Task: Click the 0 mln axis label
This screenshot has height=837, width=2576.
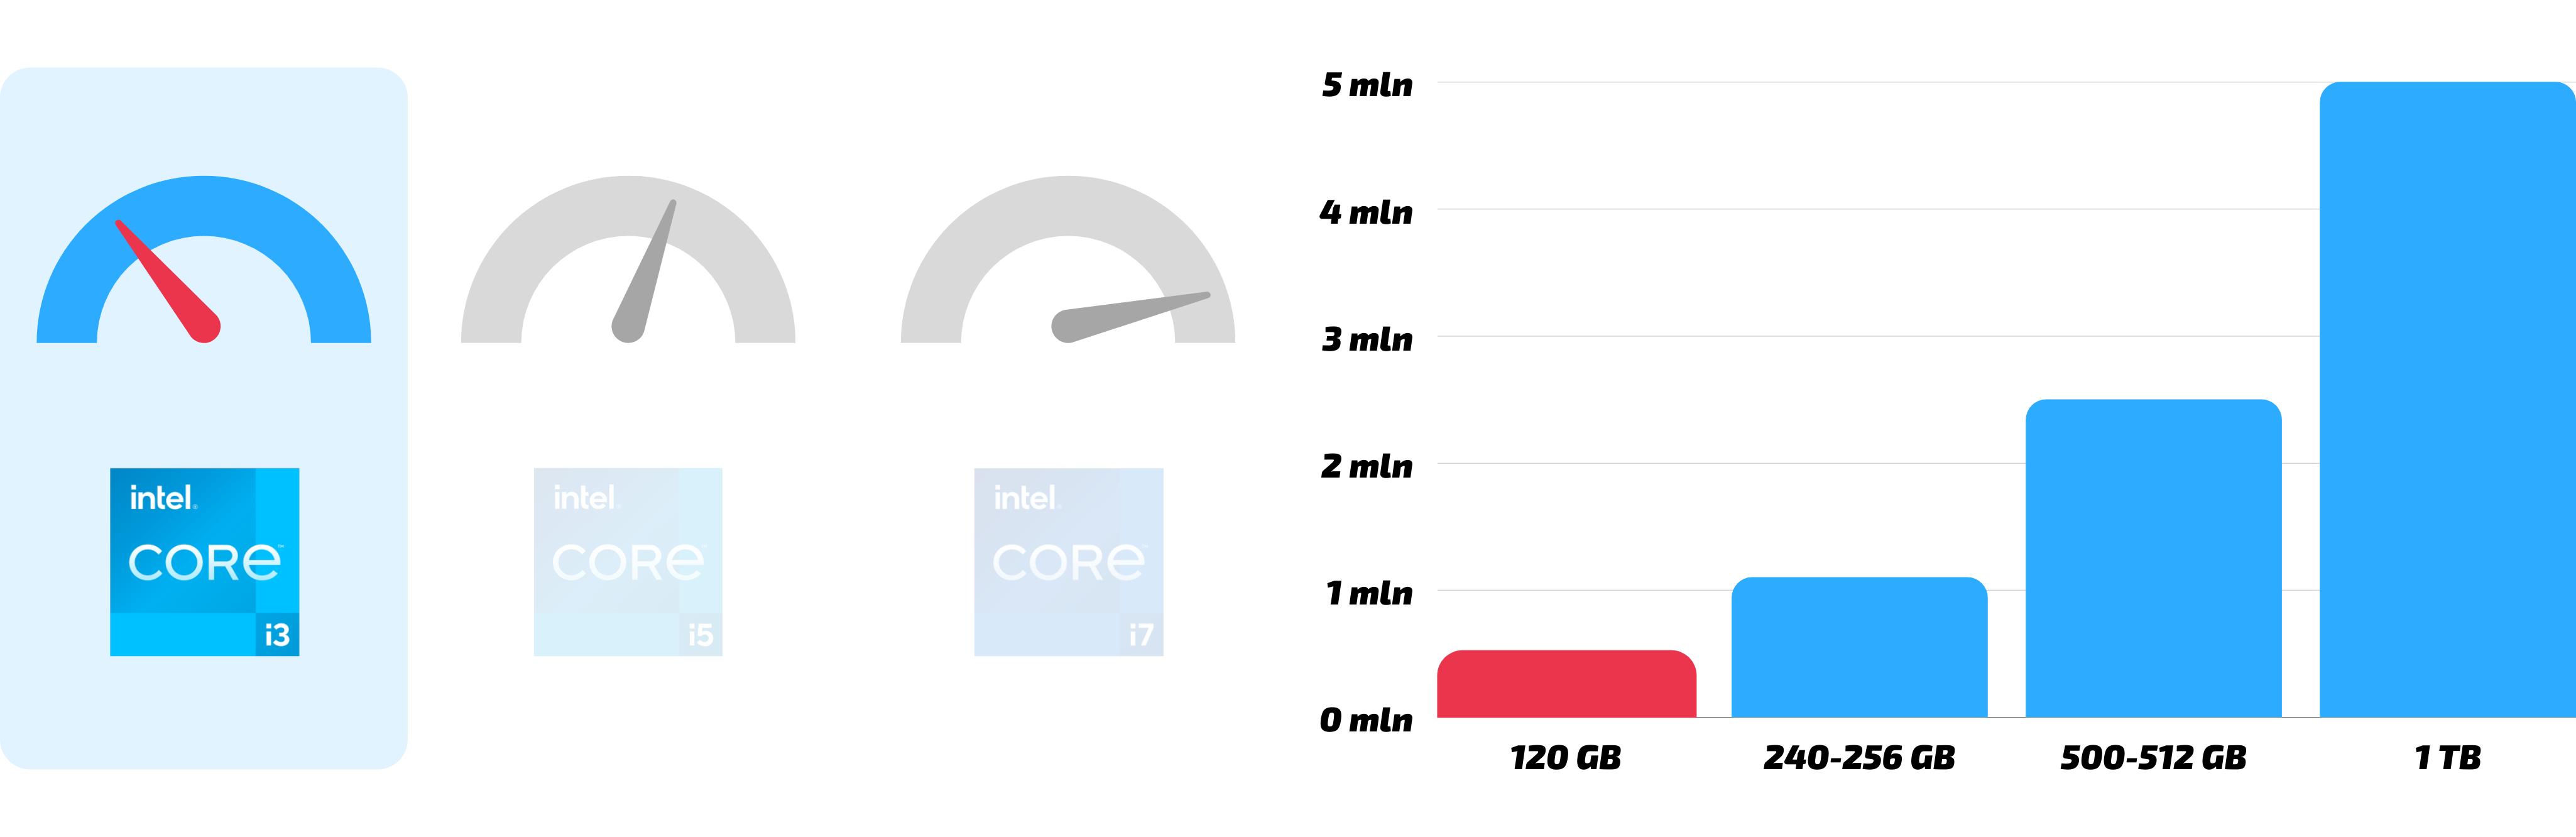Action: pos(1366,720)
